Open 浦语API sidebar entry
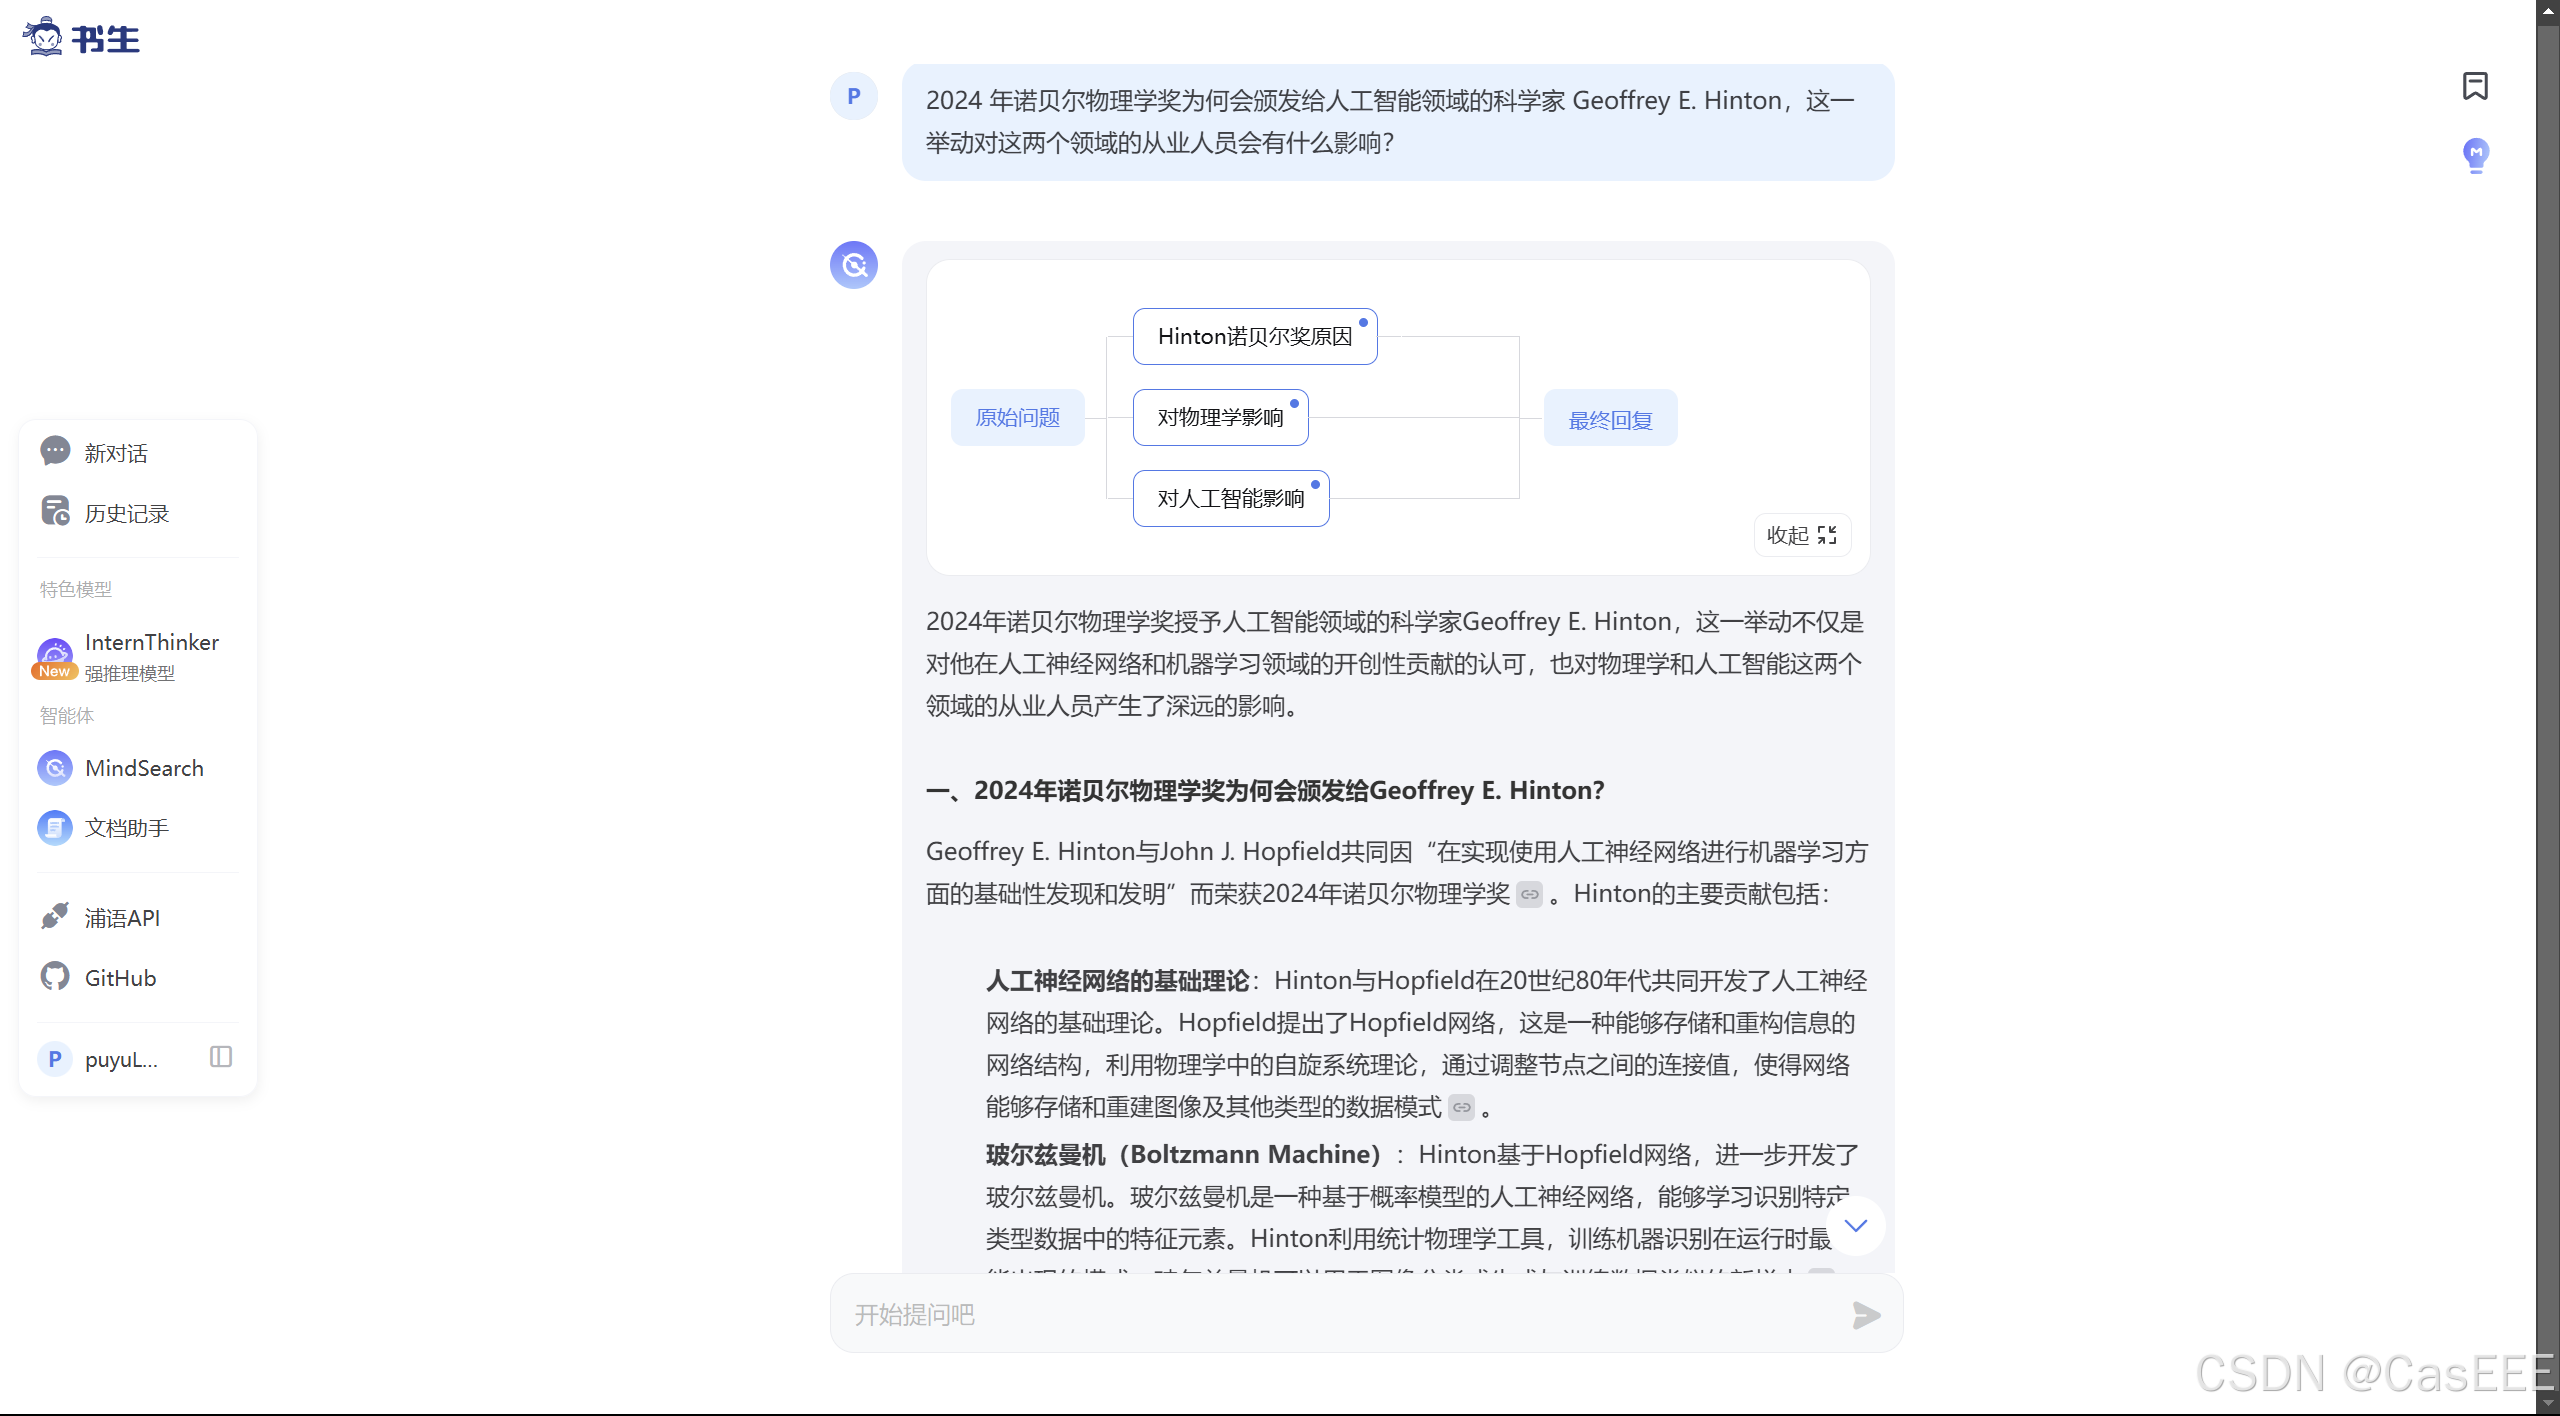This screenshot has height=1416, width=2560. [122, 918]
